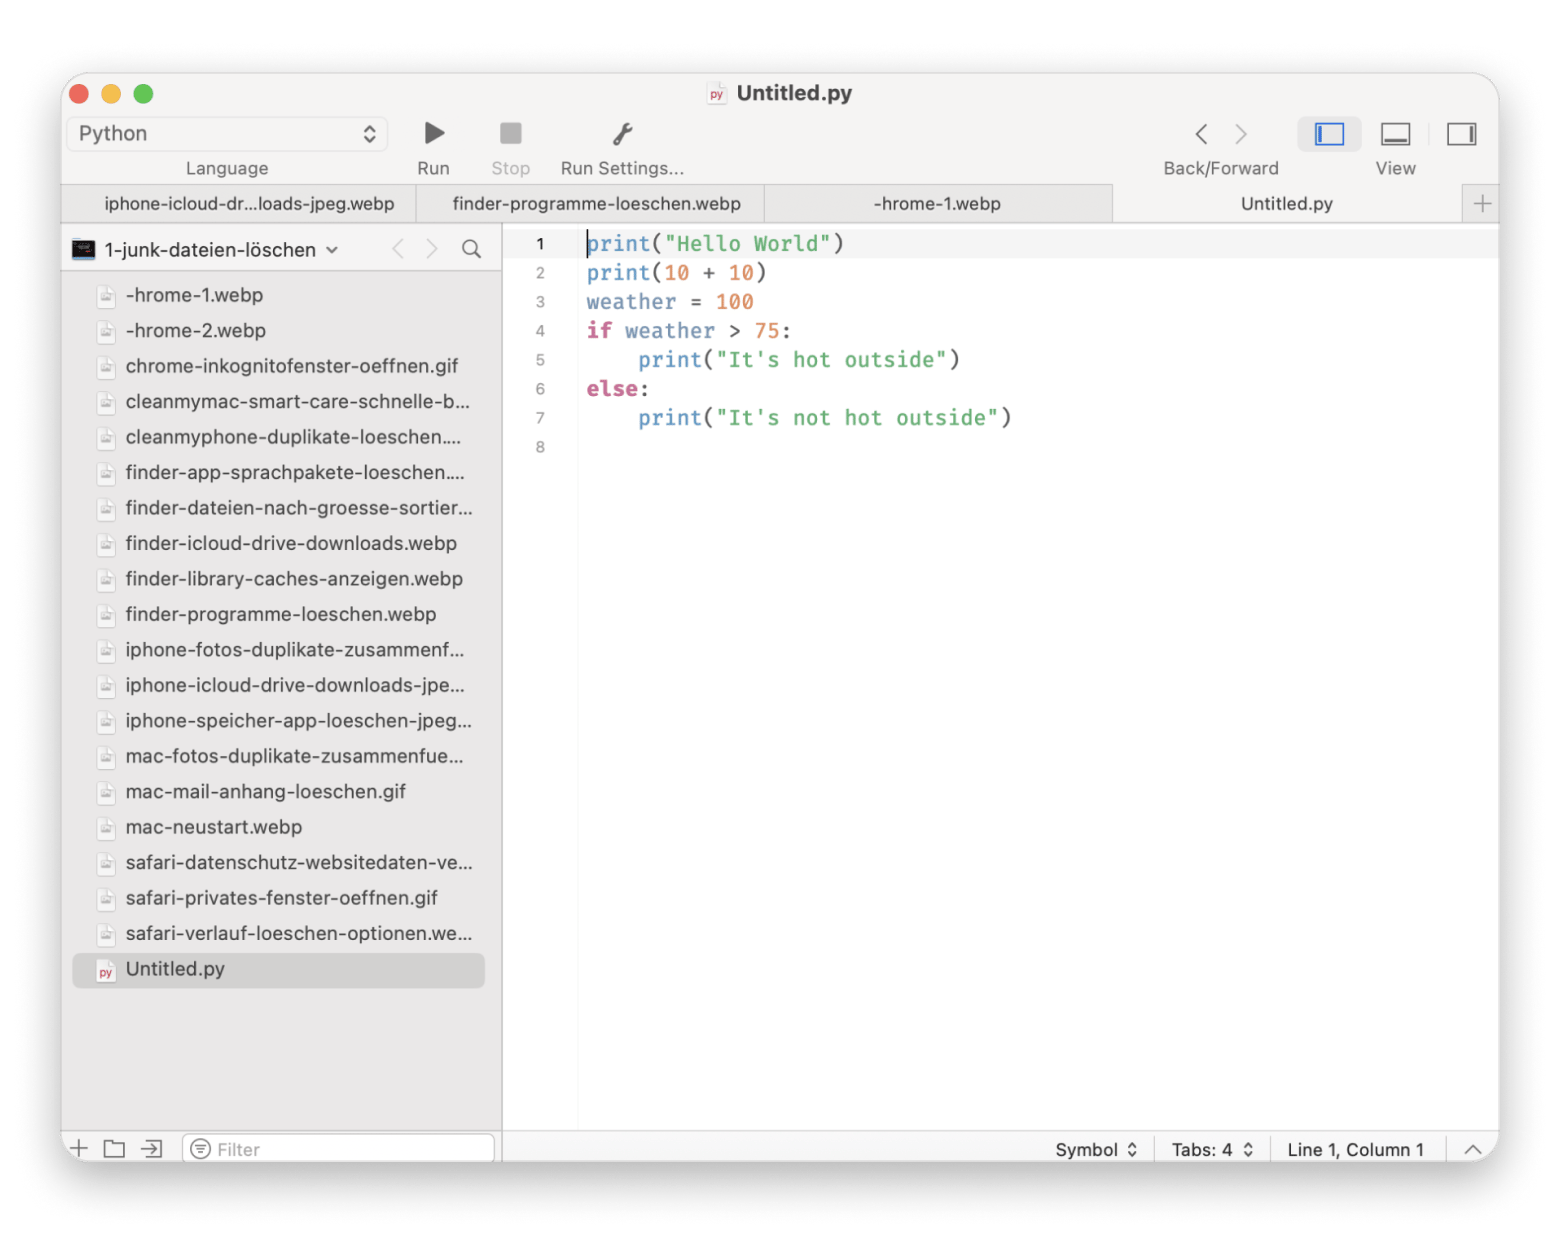Select cleanmyphone-duplikate-loeschen file
The height and width of the screenshot is (1242, 1560).
(x=279, y=437)
